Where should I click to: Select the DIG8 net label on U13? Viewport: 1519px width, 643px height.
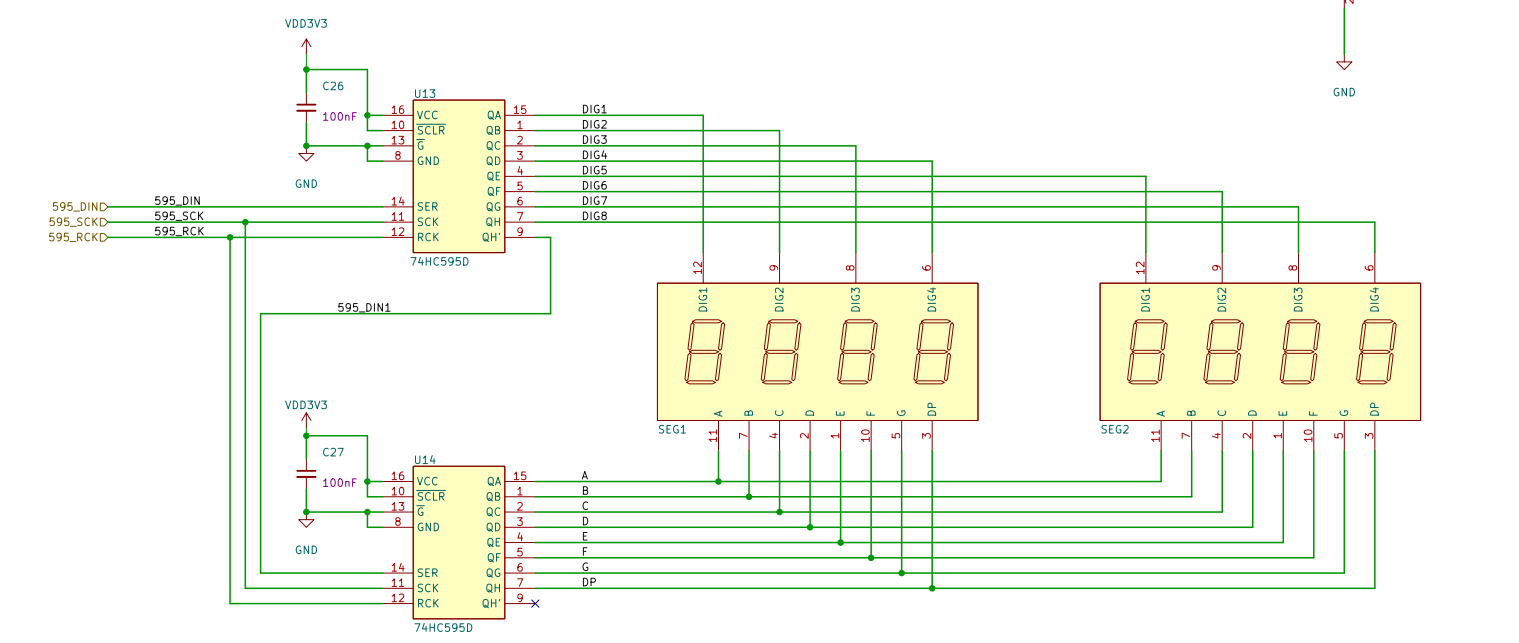pos(594,216)
